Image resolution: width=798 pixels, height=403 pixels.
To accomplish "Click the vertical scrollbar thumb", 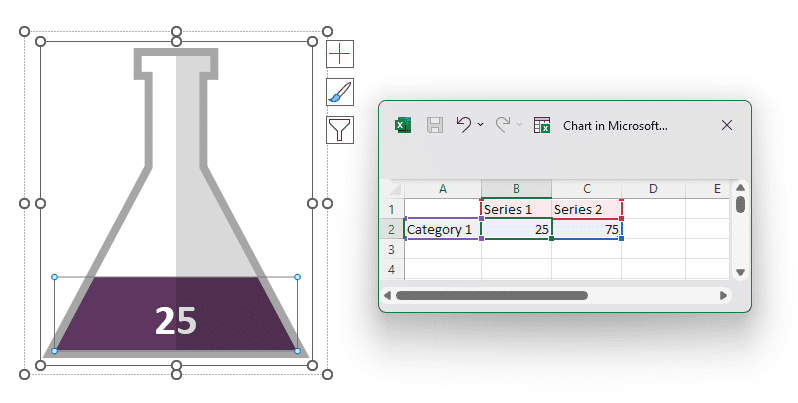I will 740,205.
